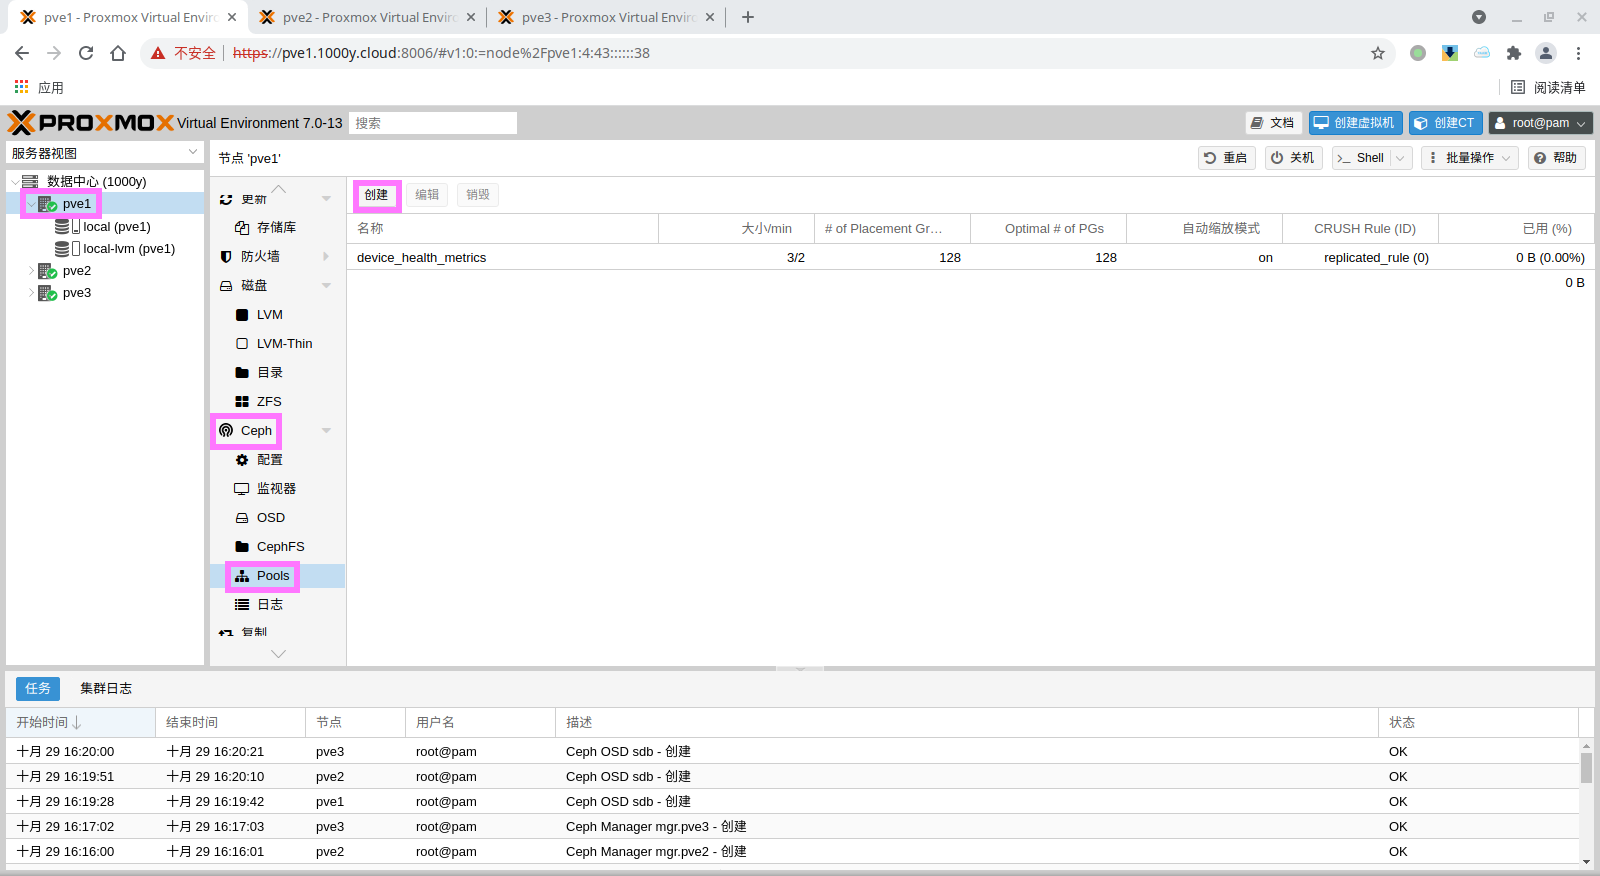Click the 防火墙 shield icon

(x=226, y=257)
